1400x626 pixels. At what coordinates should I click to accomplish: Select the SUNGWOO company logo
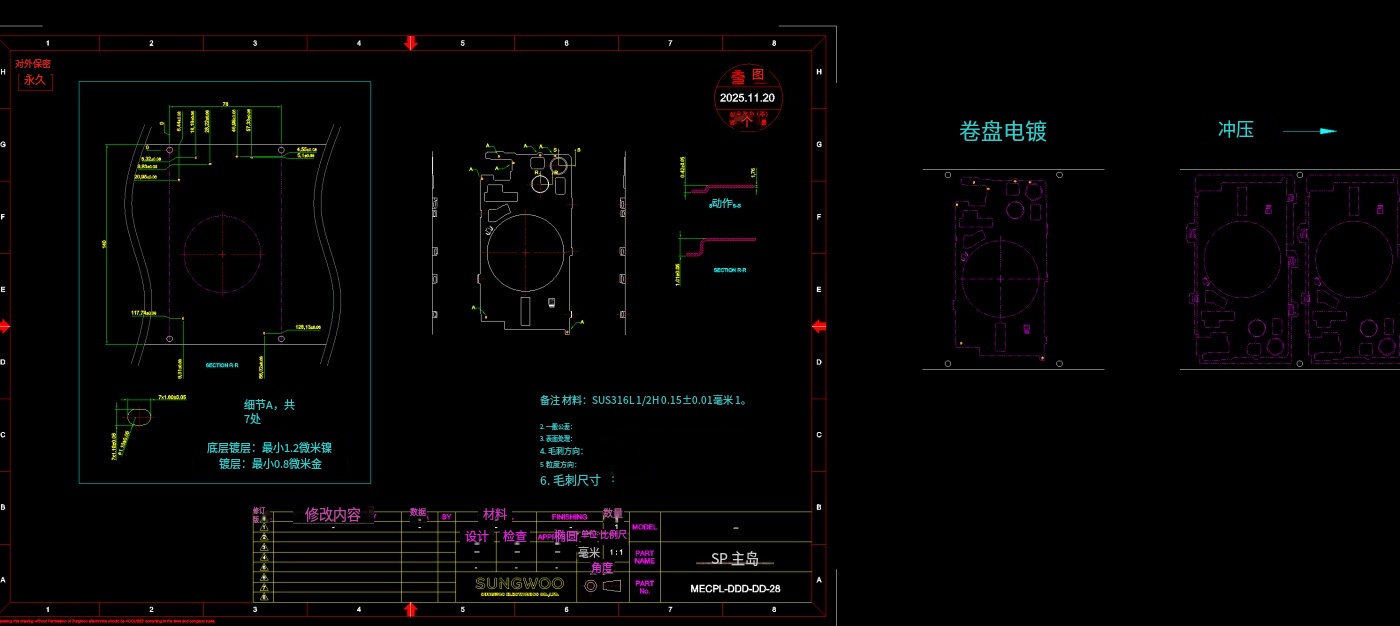point(519,584)
